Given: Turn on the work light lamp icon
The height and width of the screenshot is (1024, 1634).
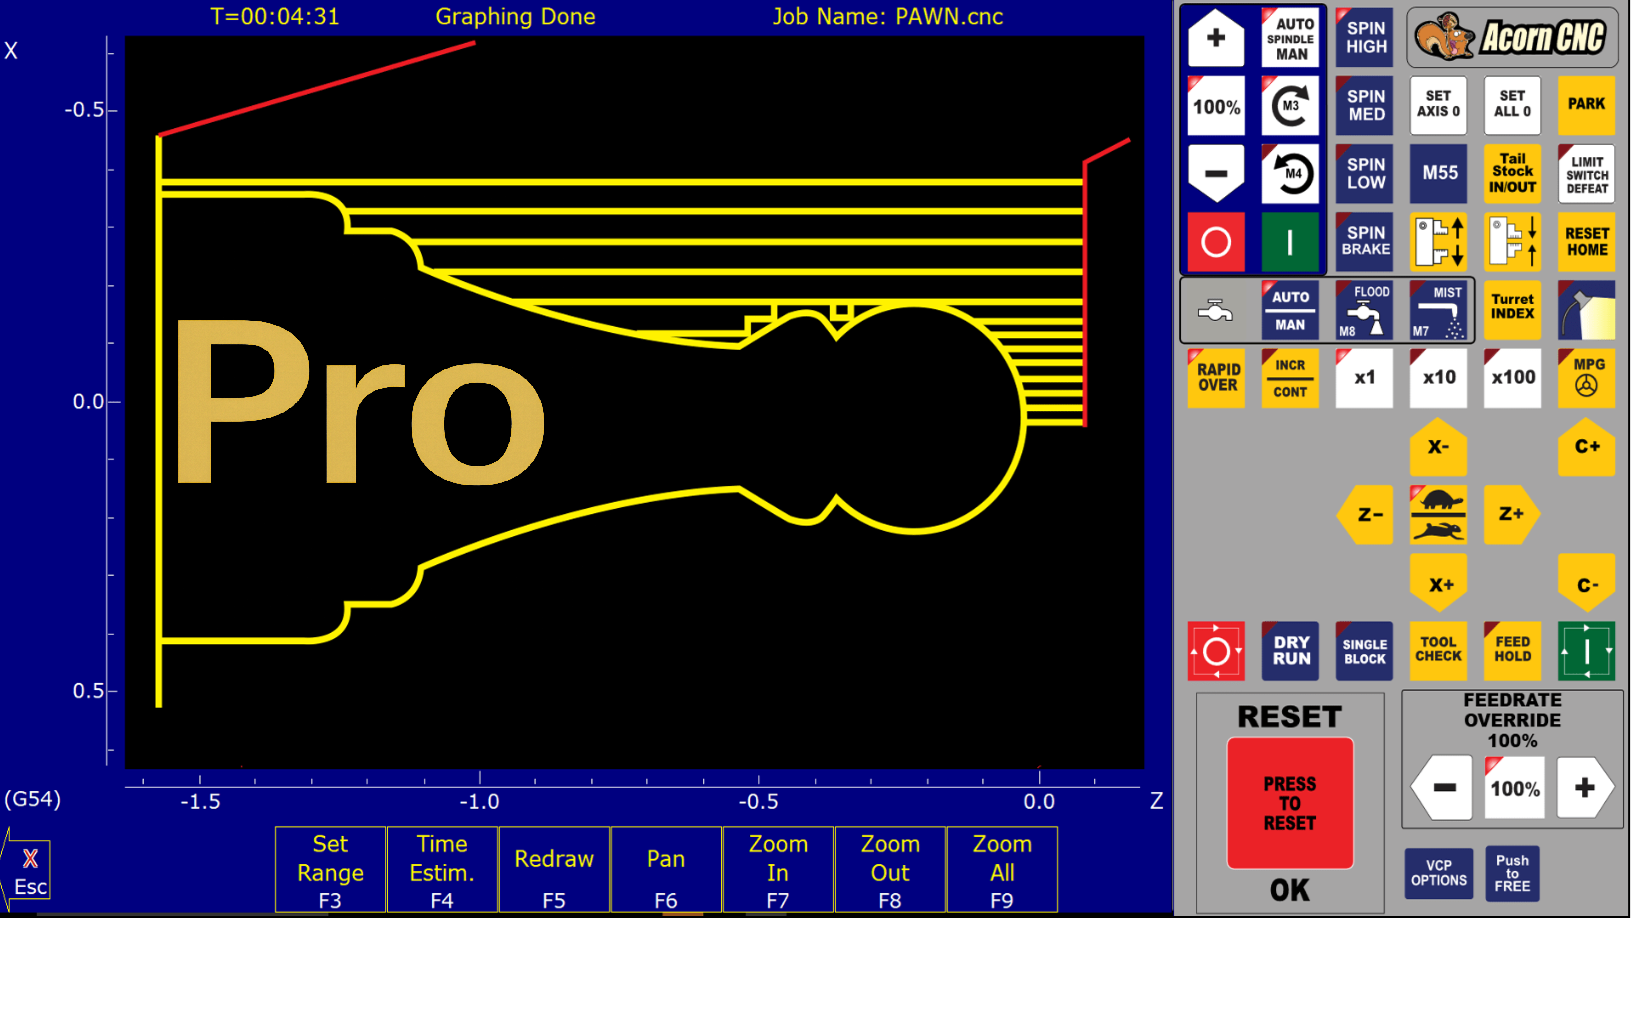Looking at the screenshot, I should point(1586,311).
